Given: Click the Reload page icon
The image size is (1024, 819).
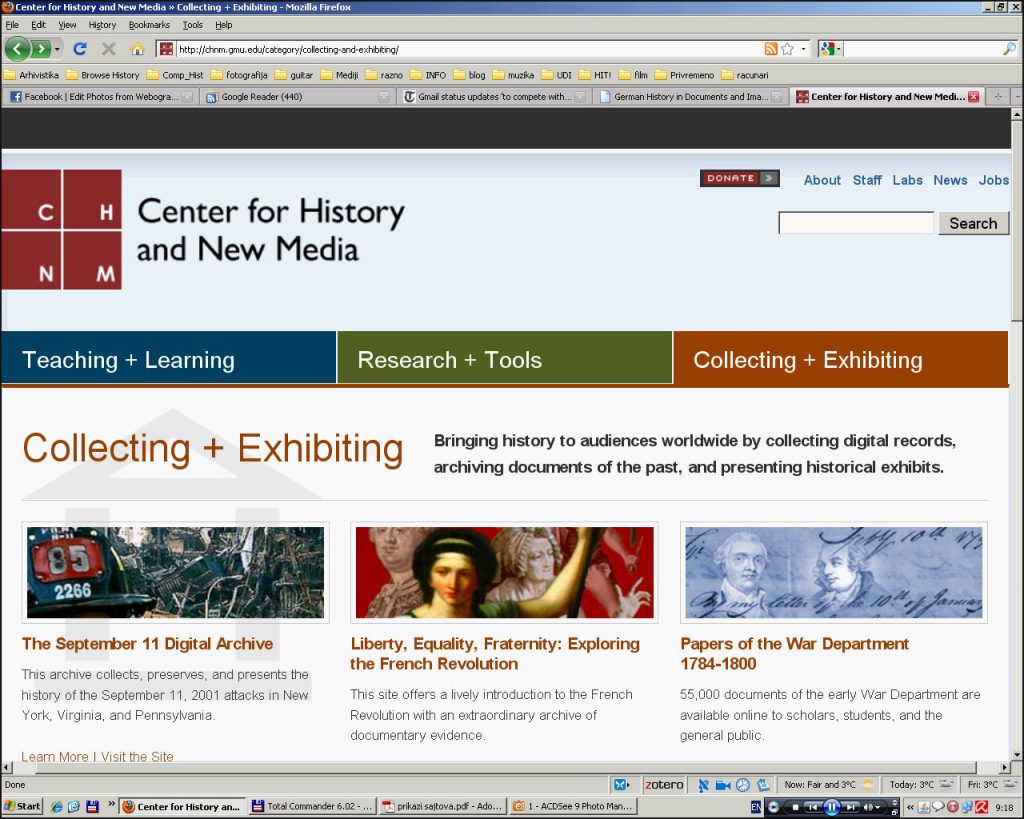Looking at the screenshot, I should [x=80, y=49].
